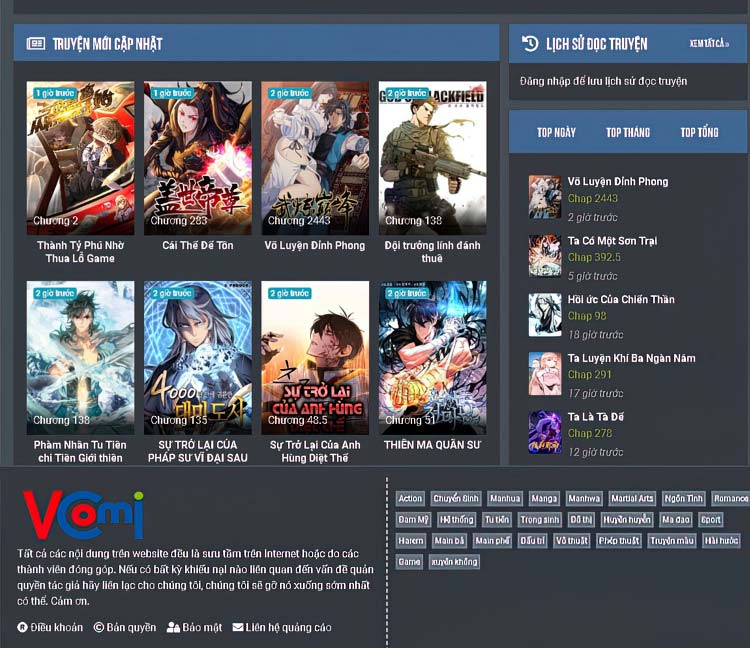Click the Tu tiên genre tag
The height and width of the screenshot is (648, 750).
(496, 520)
